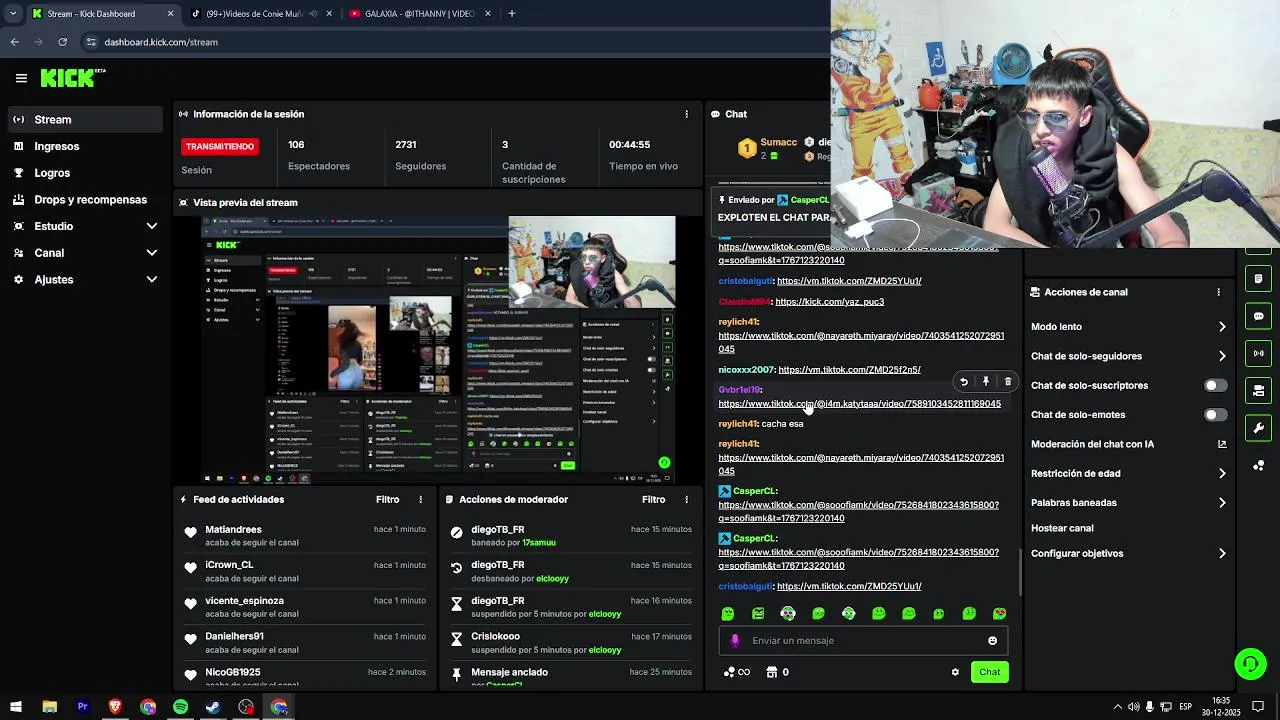Delete the Gvbr1el19 chat message
The height and width of the screenshot is (720, 1280).
1008,382
